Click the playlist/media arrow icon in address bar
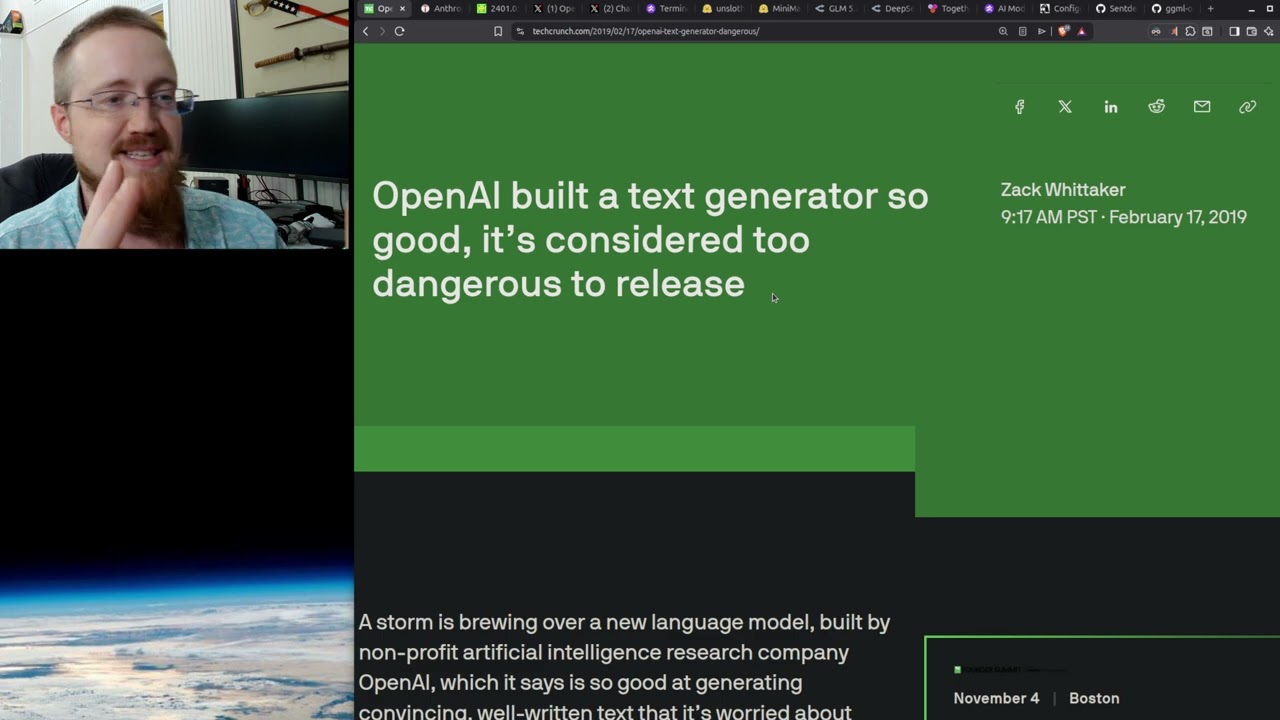 click(x=1041, y=31)
